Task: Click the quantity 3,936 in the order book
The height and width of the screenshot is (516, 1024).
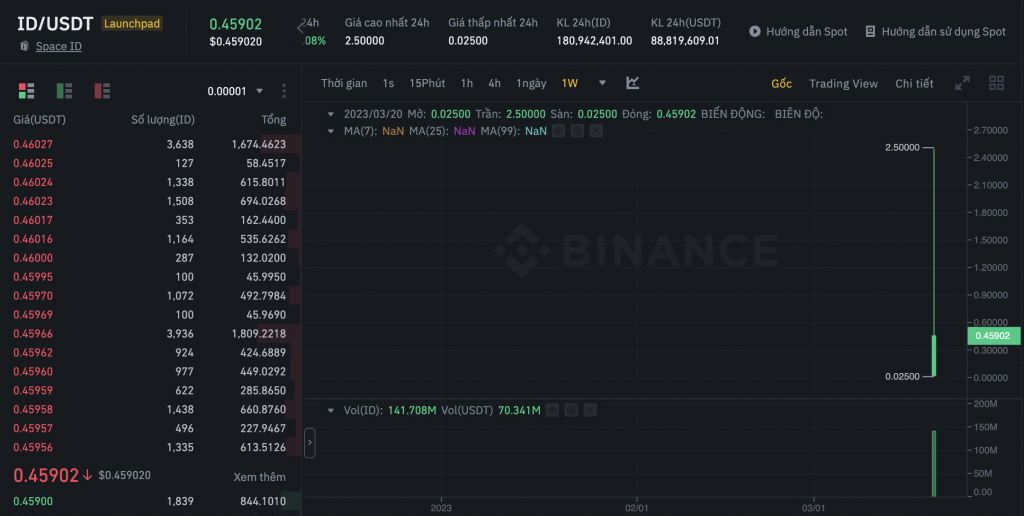Action: pyautogui.click(x=180, y=334)
